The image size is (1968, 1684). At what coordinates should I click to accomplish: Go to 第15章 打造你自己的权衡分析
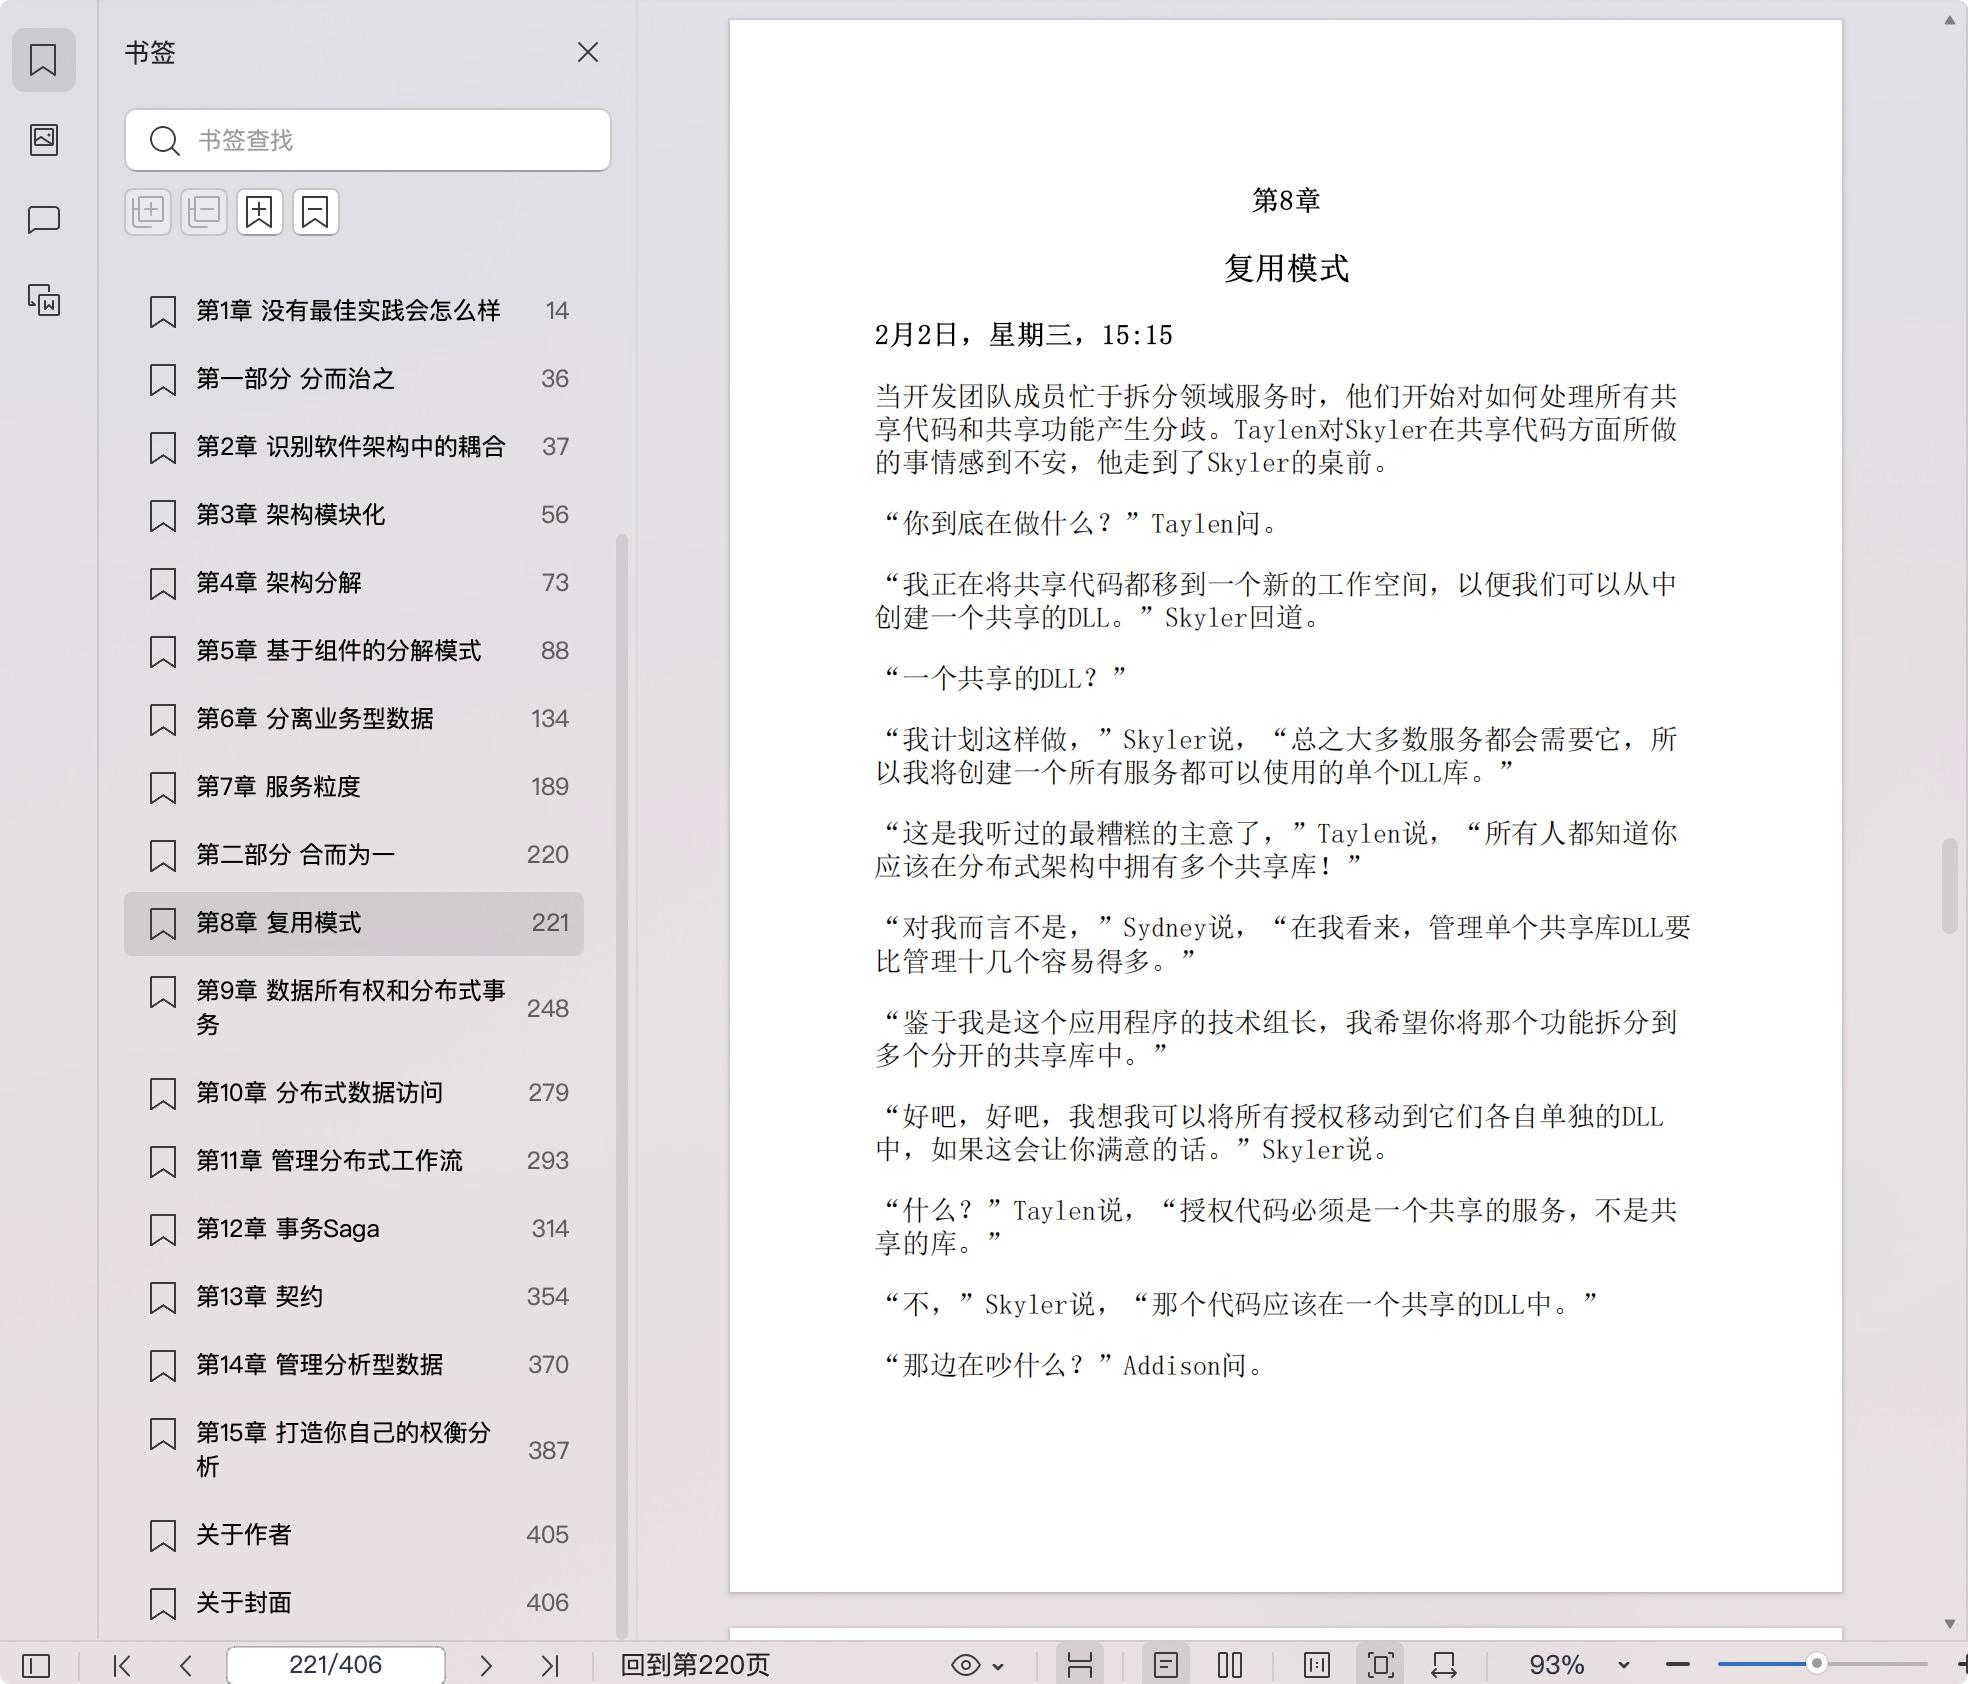354,1450
